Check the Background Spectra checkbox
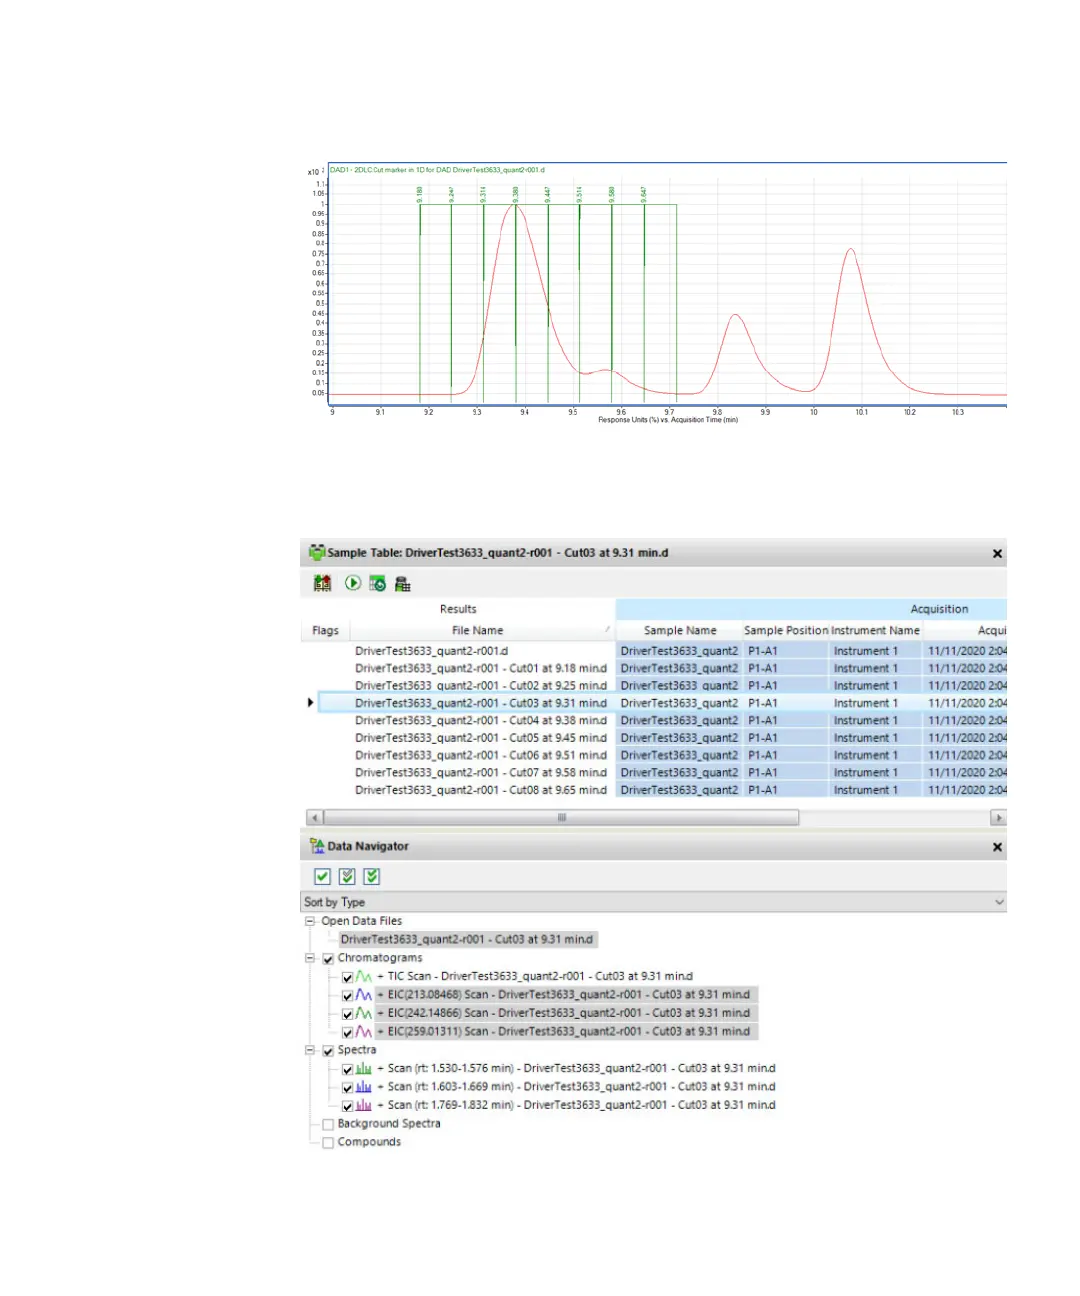This screenshot has height=1296, width=1080. 328,1124
